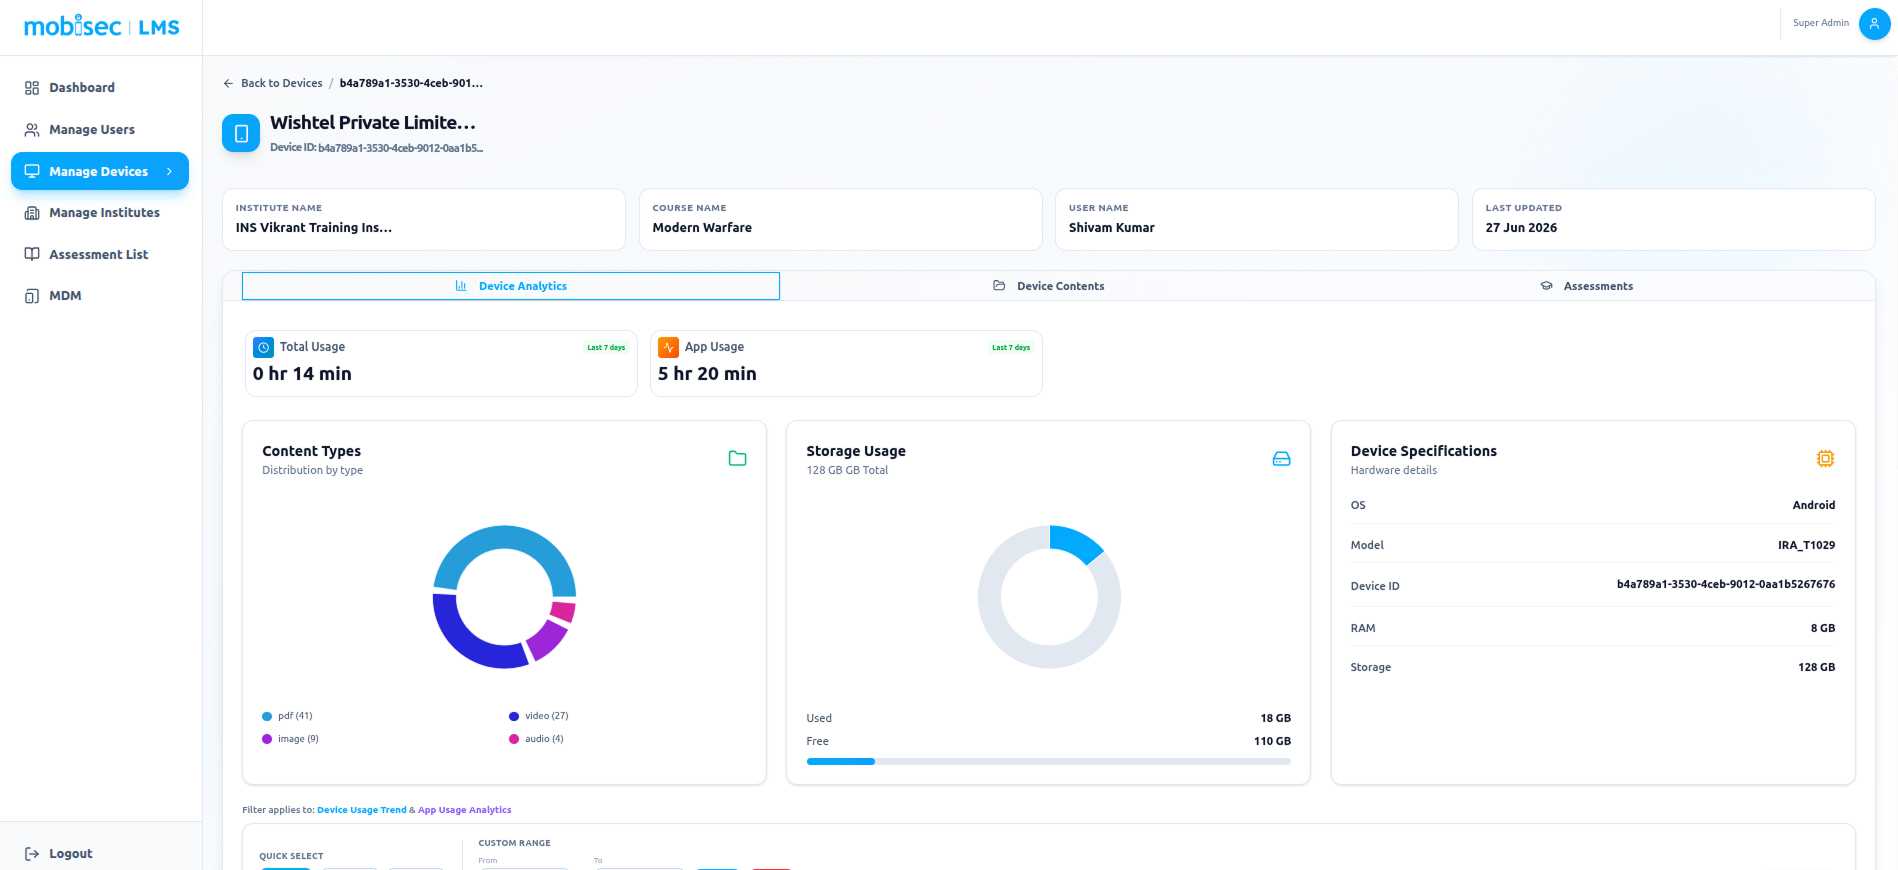Click the chip icon in Device Specifications
Viewport: 1898px width, 870px height.
tap(1825, 459)
